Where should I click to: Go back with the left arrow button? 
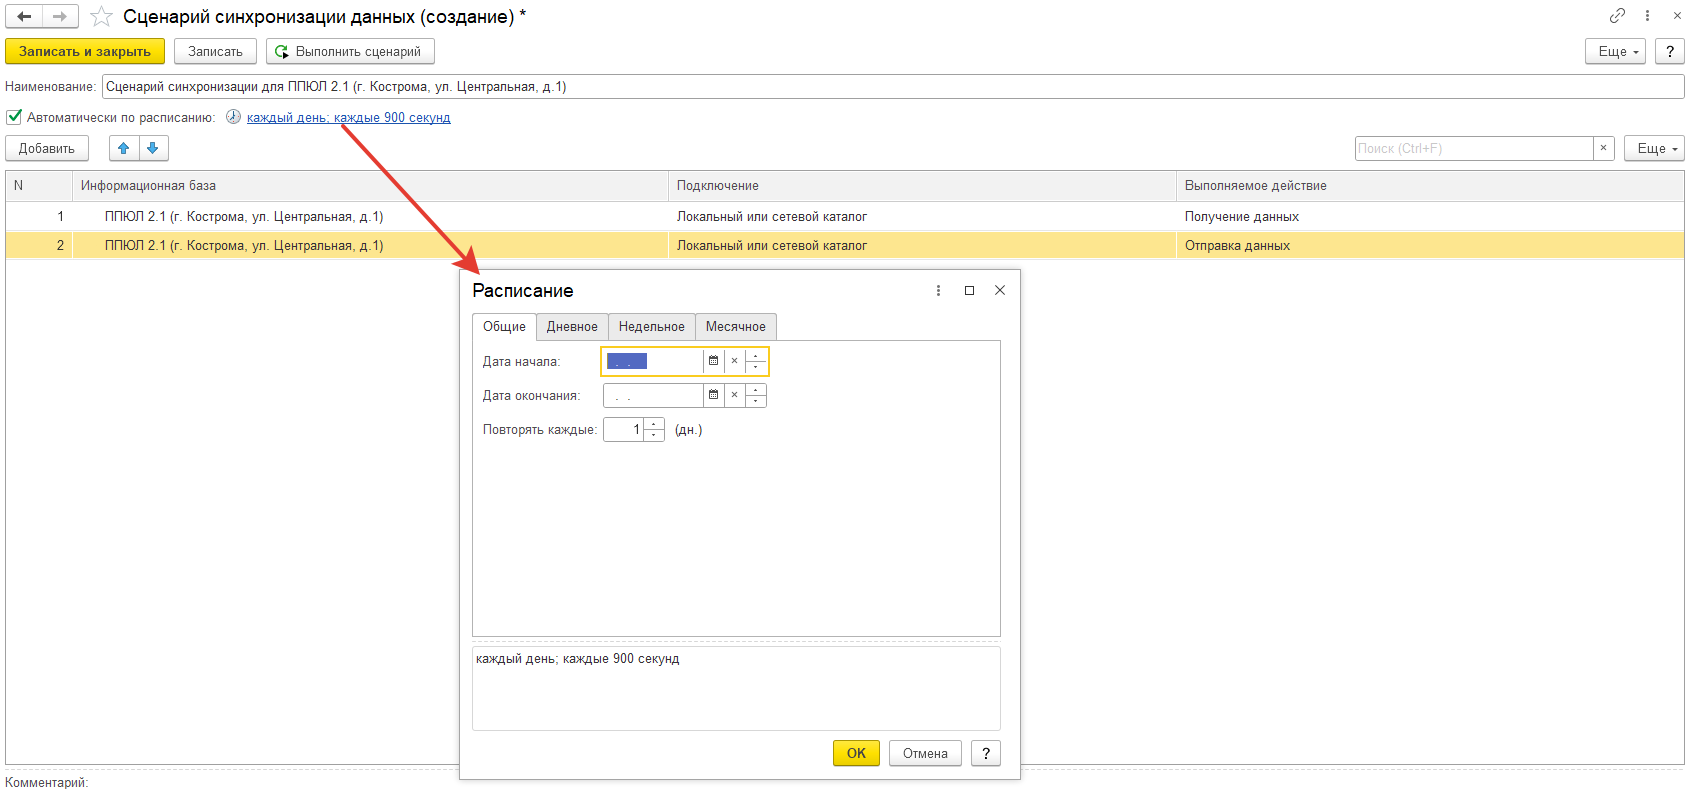[24, 16]
